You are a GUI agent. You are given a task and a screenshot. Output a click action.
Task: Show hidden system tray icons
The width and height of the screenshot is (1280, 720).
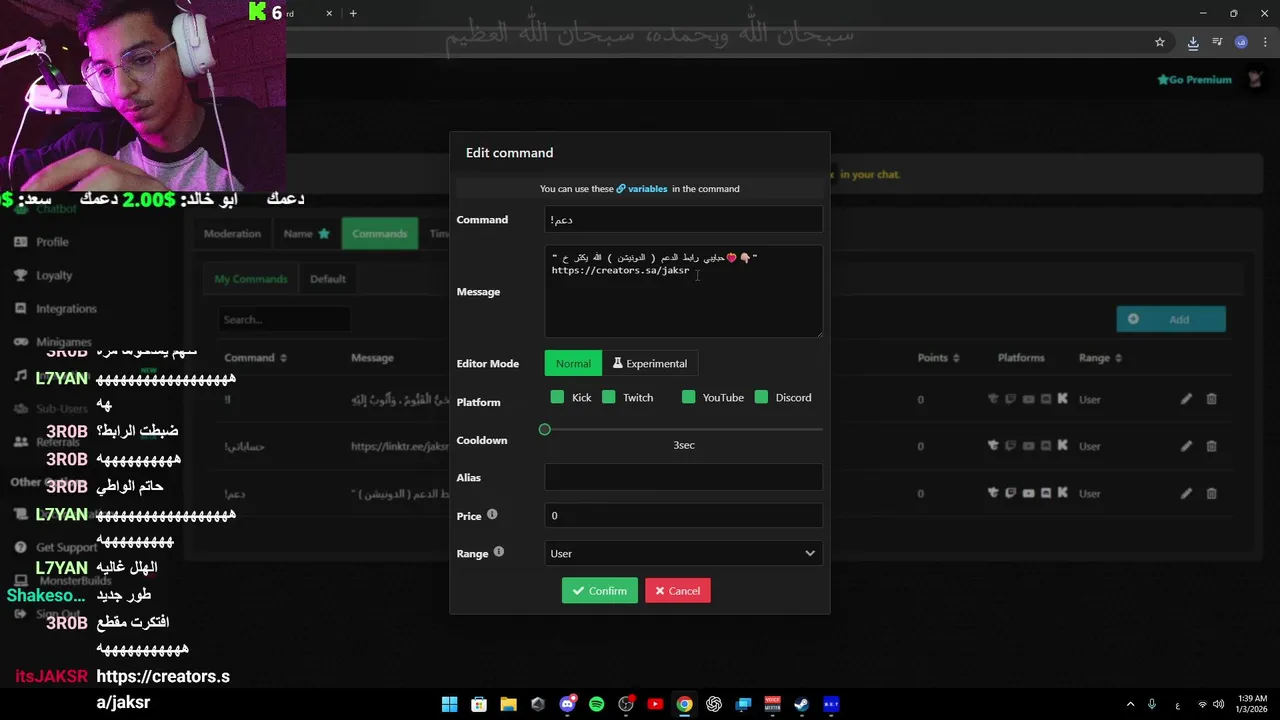click(x=1130, y=704)
